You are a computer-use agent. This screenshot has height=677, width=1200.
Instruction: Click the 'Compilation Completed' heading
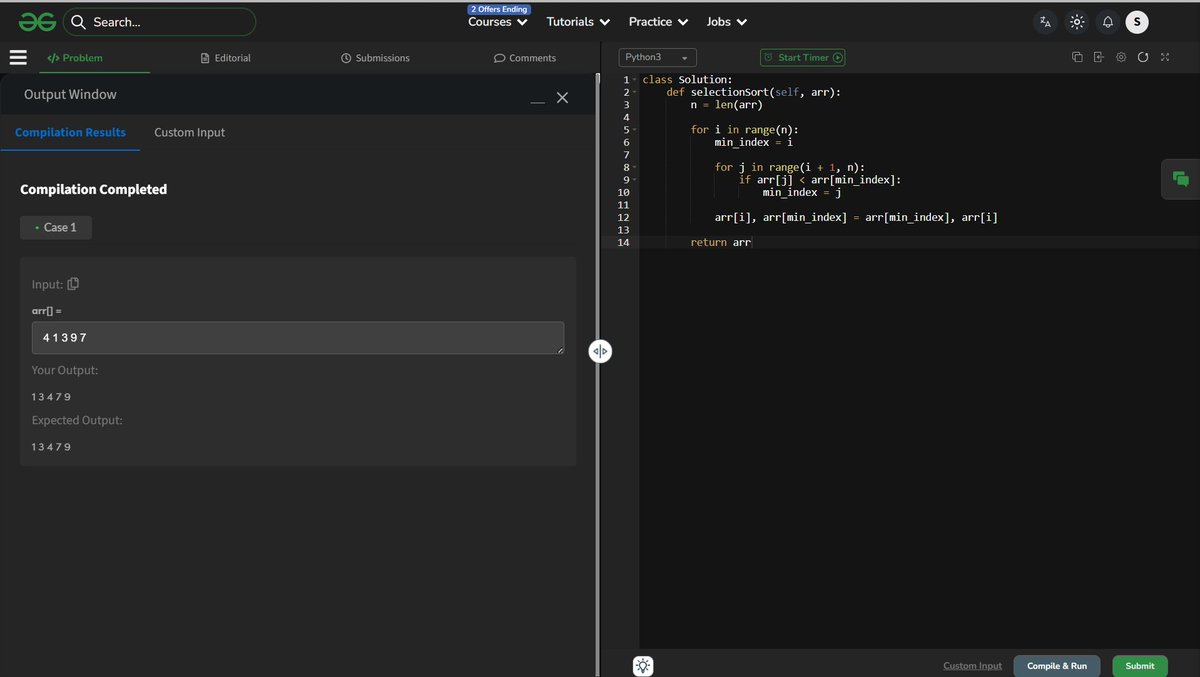pos(94,189)
